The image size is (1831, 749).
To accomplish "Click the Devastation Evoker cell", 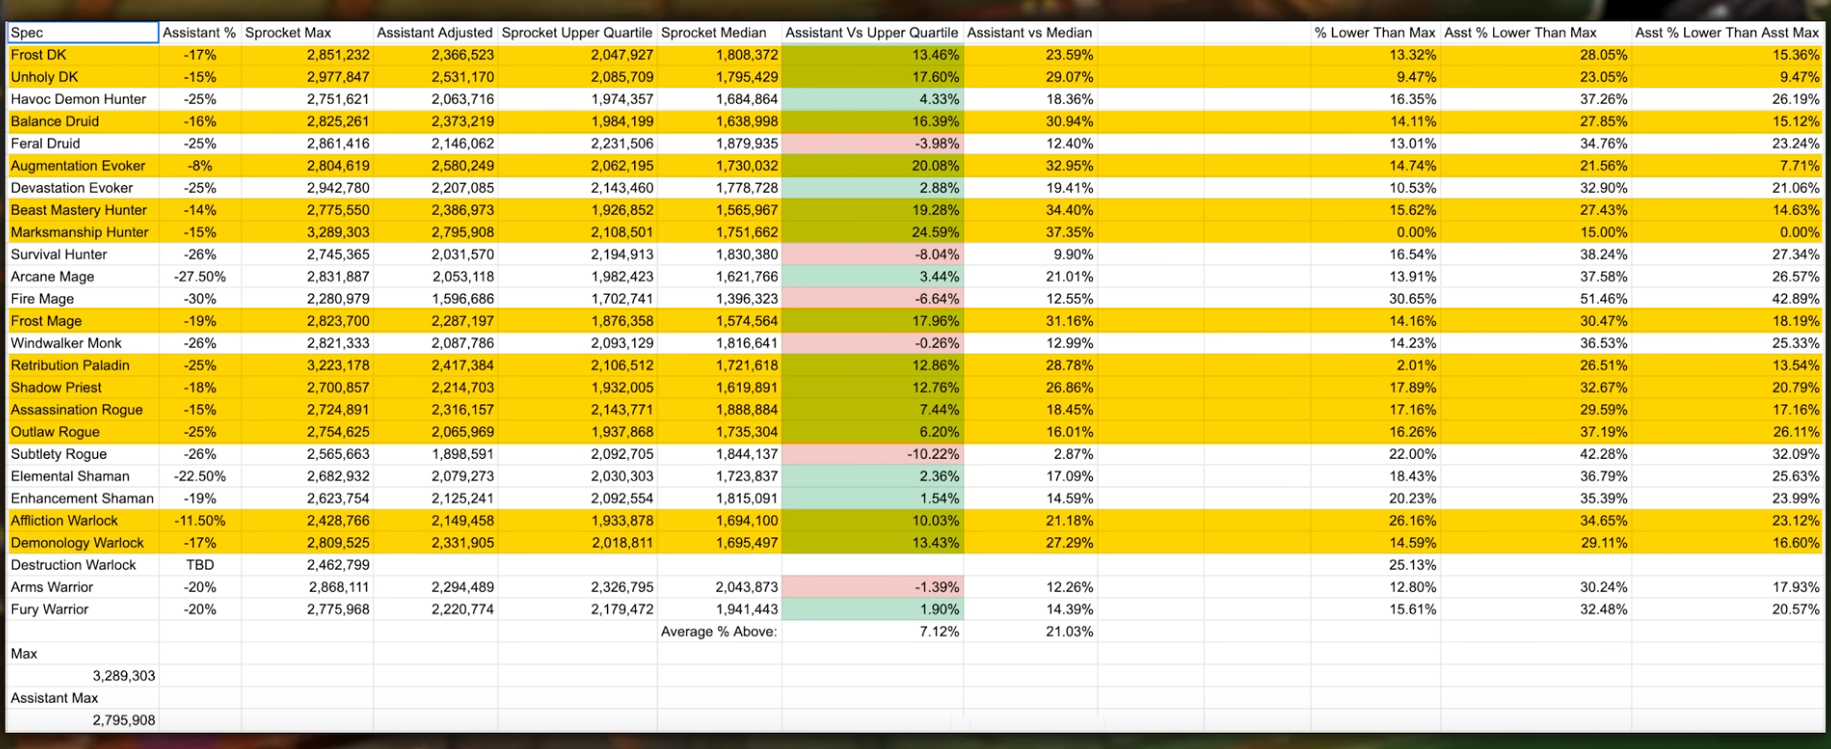I will (83, 188).
